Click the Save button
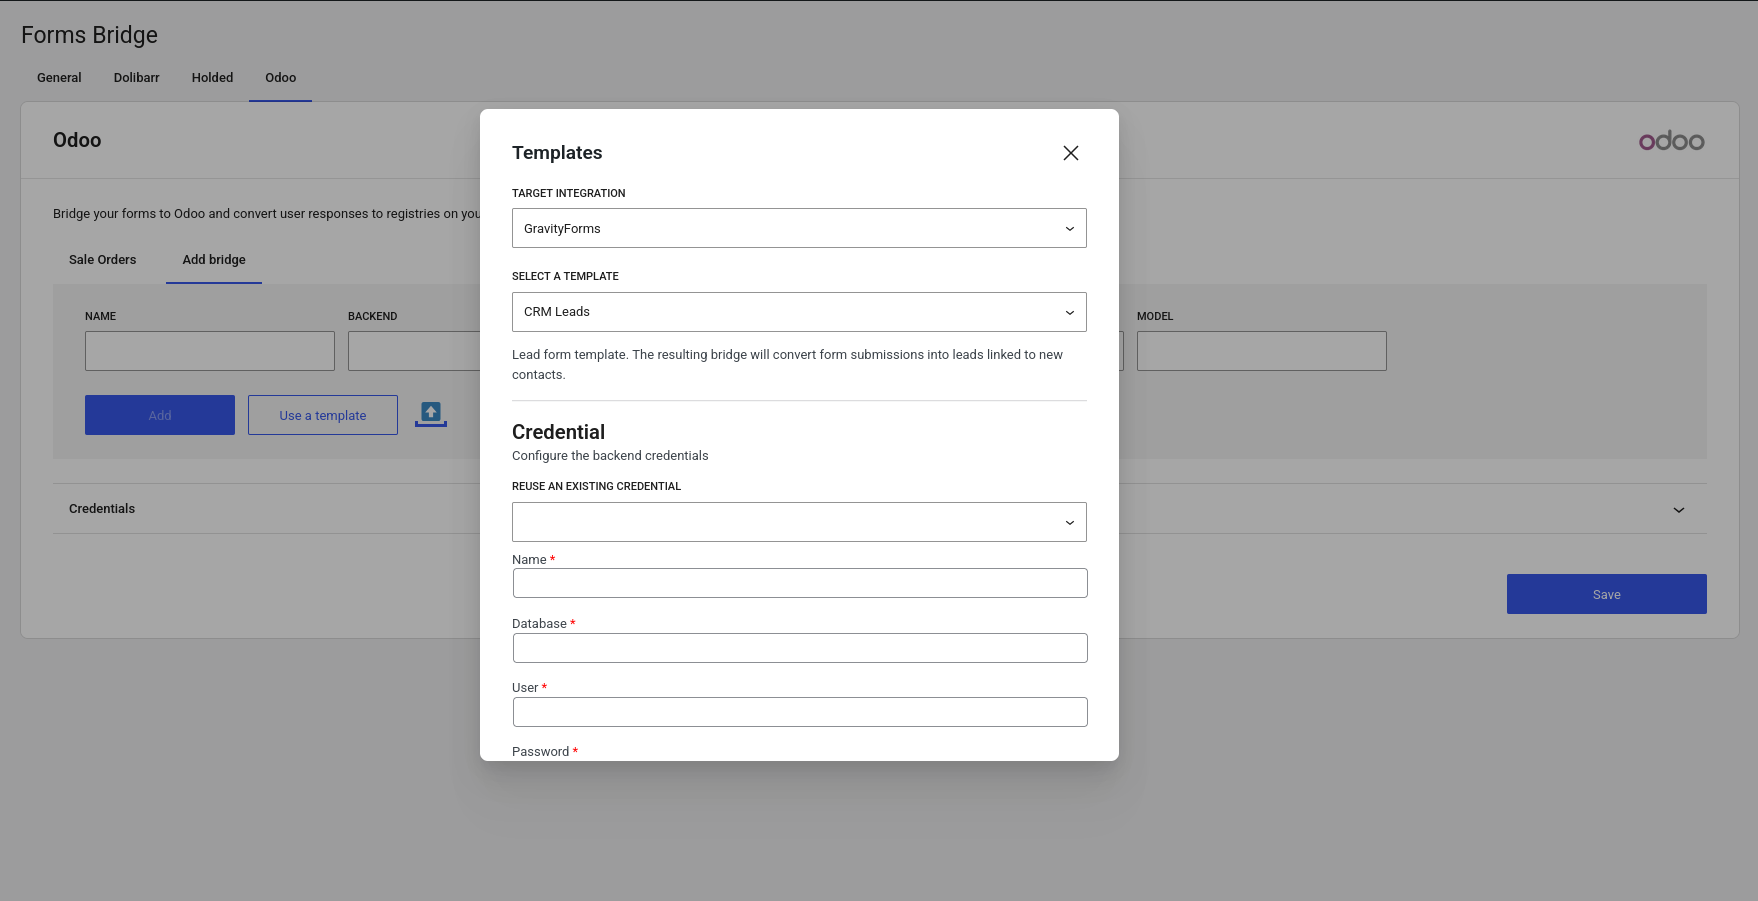The height and width of the screenshot is (901, 1758). [1606, 594]
